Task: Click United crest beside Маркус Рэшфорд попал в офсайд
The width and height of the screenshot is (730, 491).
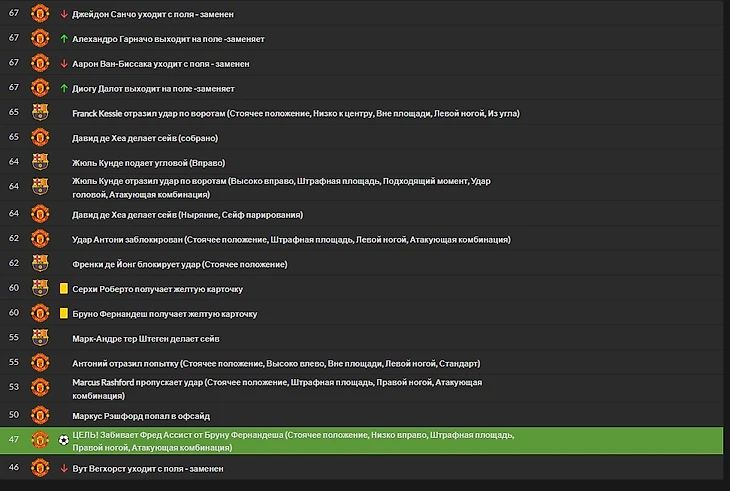Action: 40,415
